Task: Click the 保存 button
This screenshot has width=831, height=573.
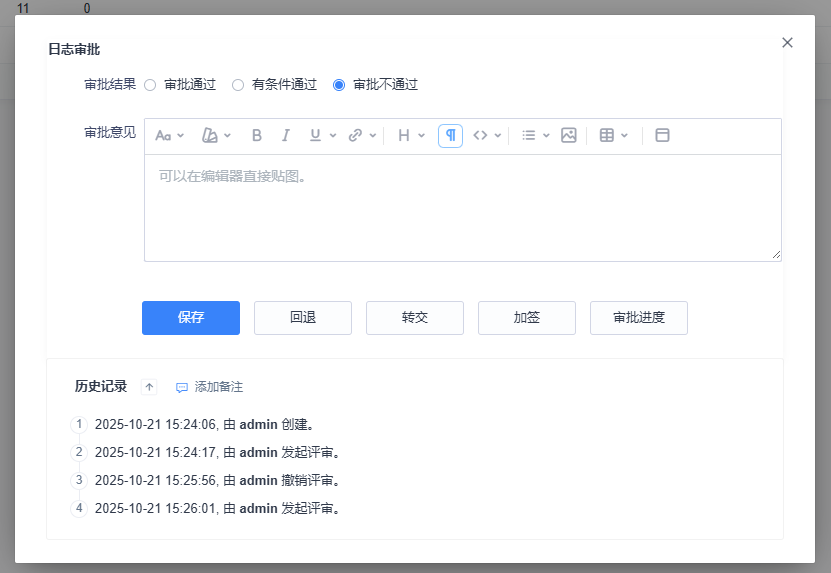Action: point(191,318)
